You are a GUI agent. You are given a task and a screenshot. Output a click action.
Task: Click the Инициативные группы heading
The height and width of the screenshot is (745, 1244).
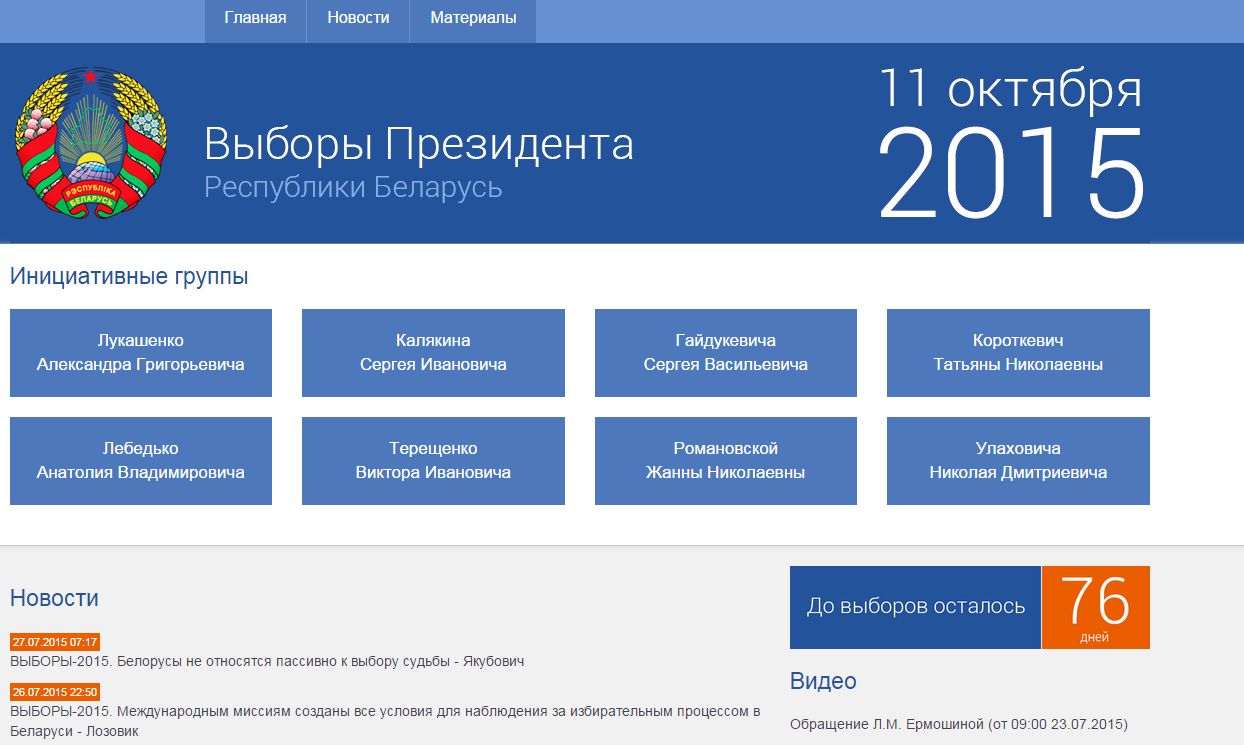129,277
